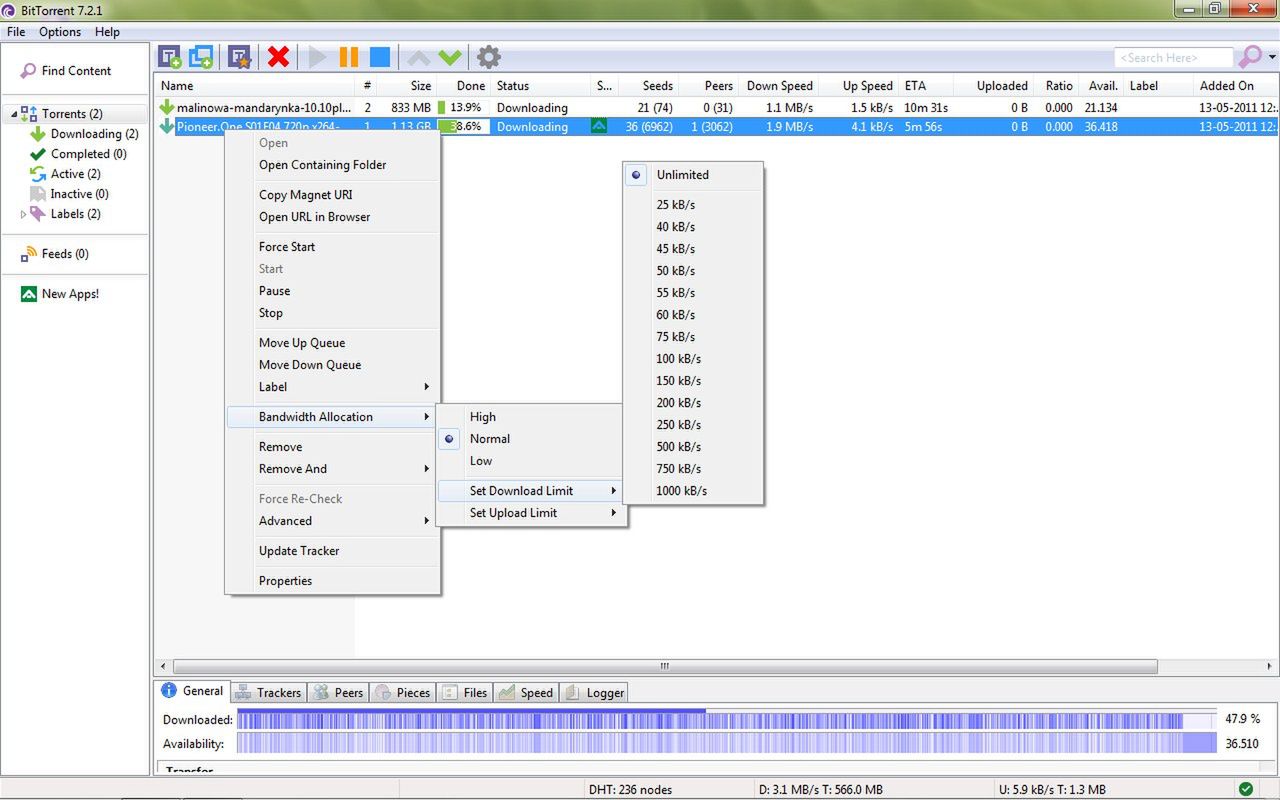Click the Downloading green arrow sidebar icon
The image size is (1280, 800).
(x=38, y=134)
